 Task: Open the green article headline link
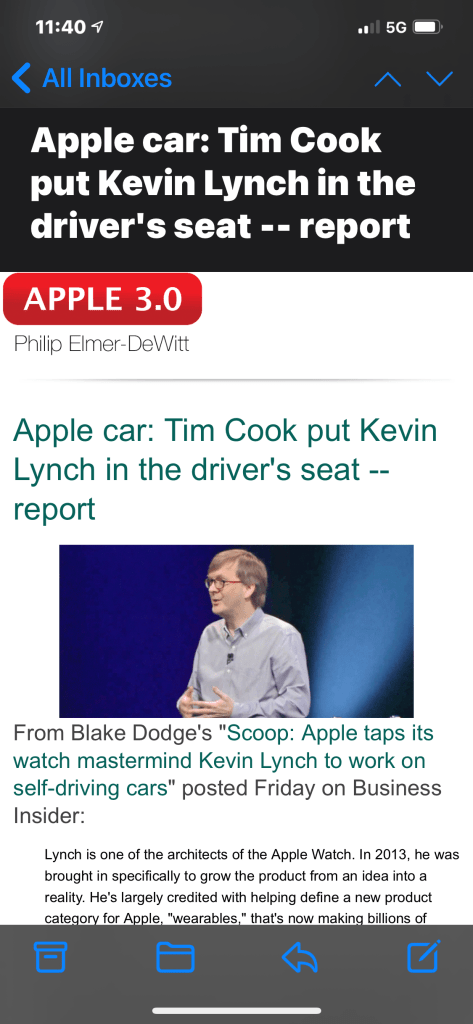225,470
